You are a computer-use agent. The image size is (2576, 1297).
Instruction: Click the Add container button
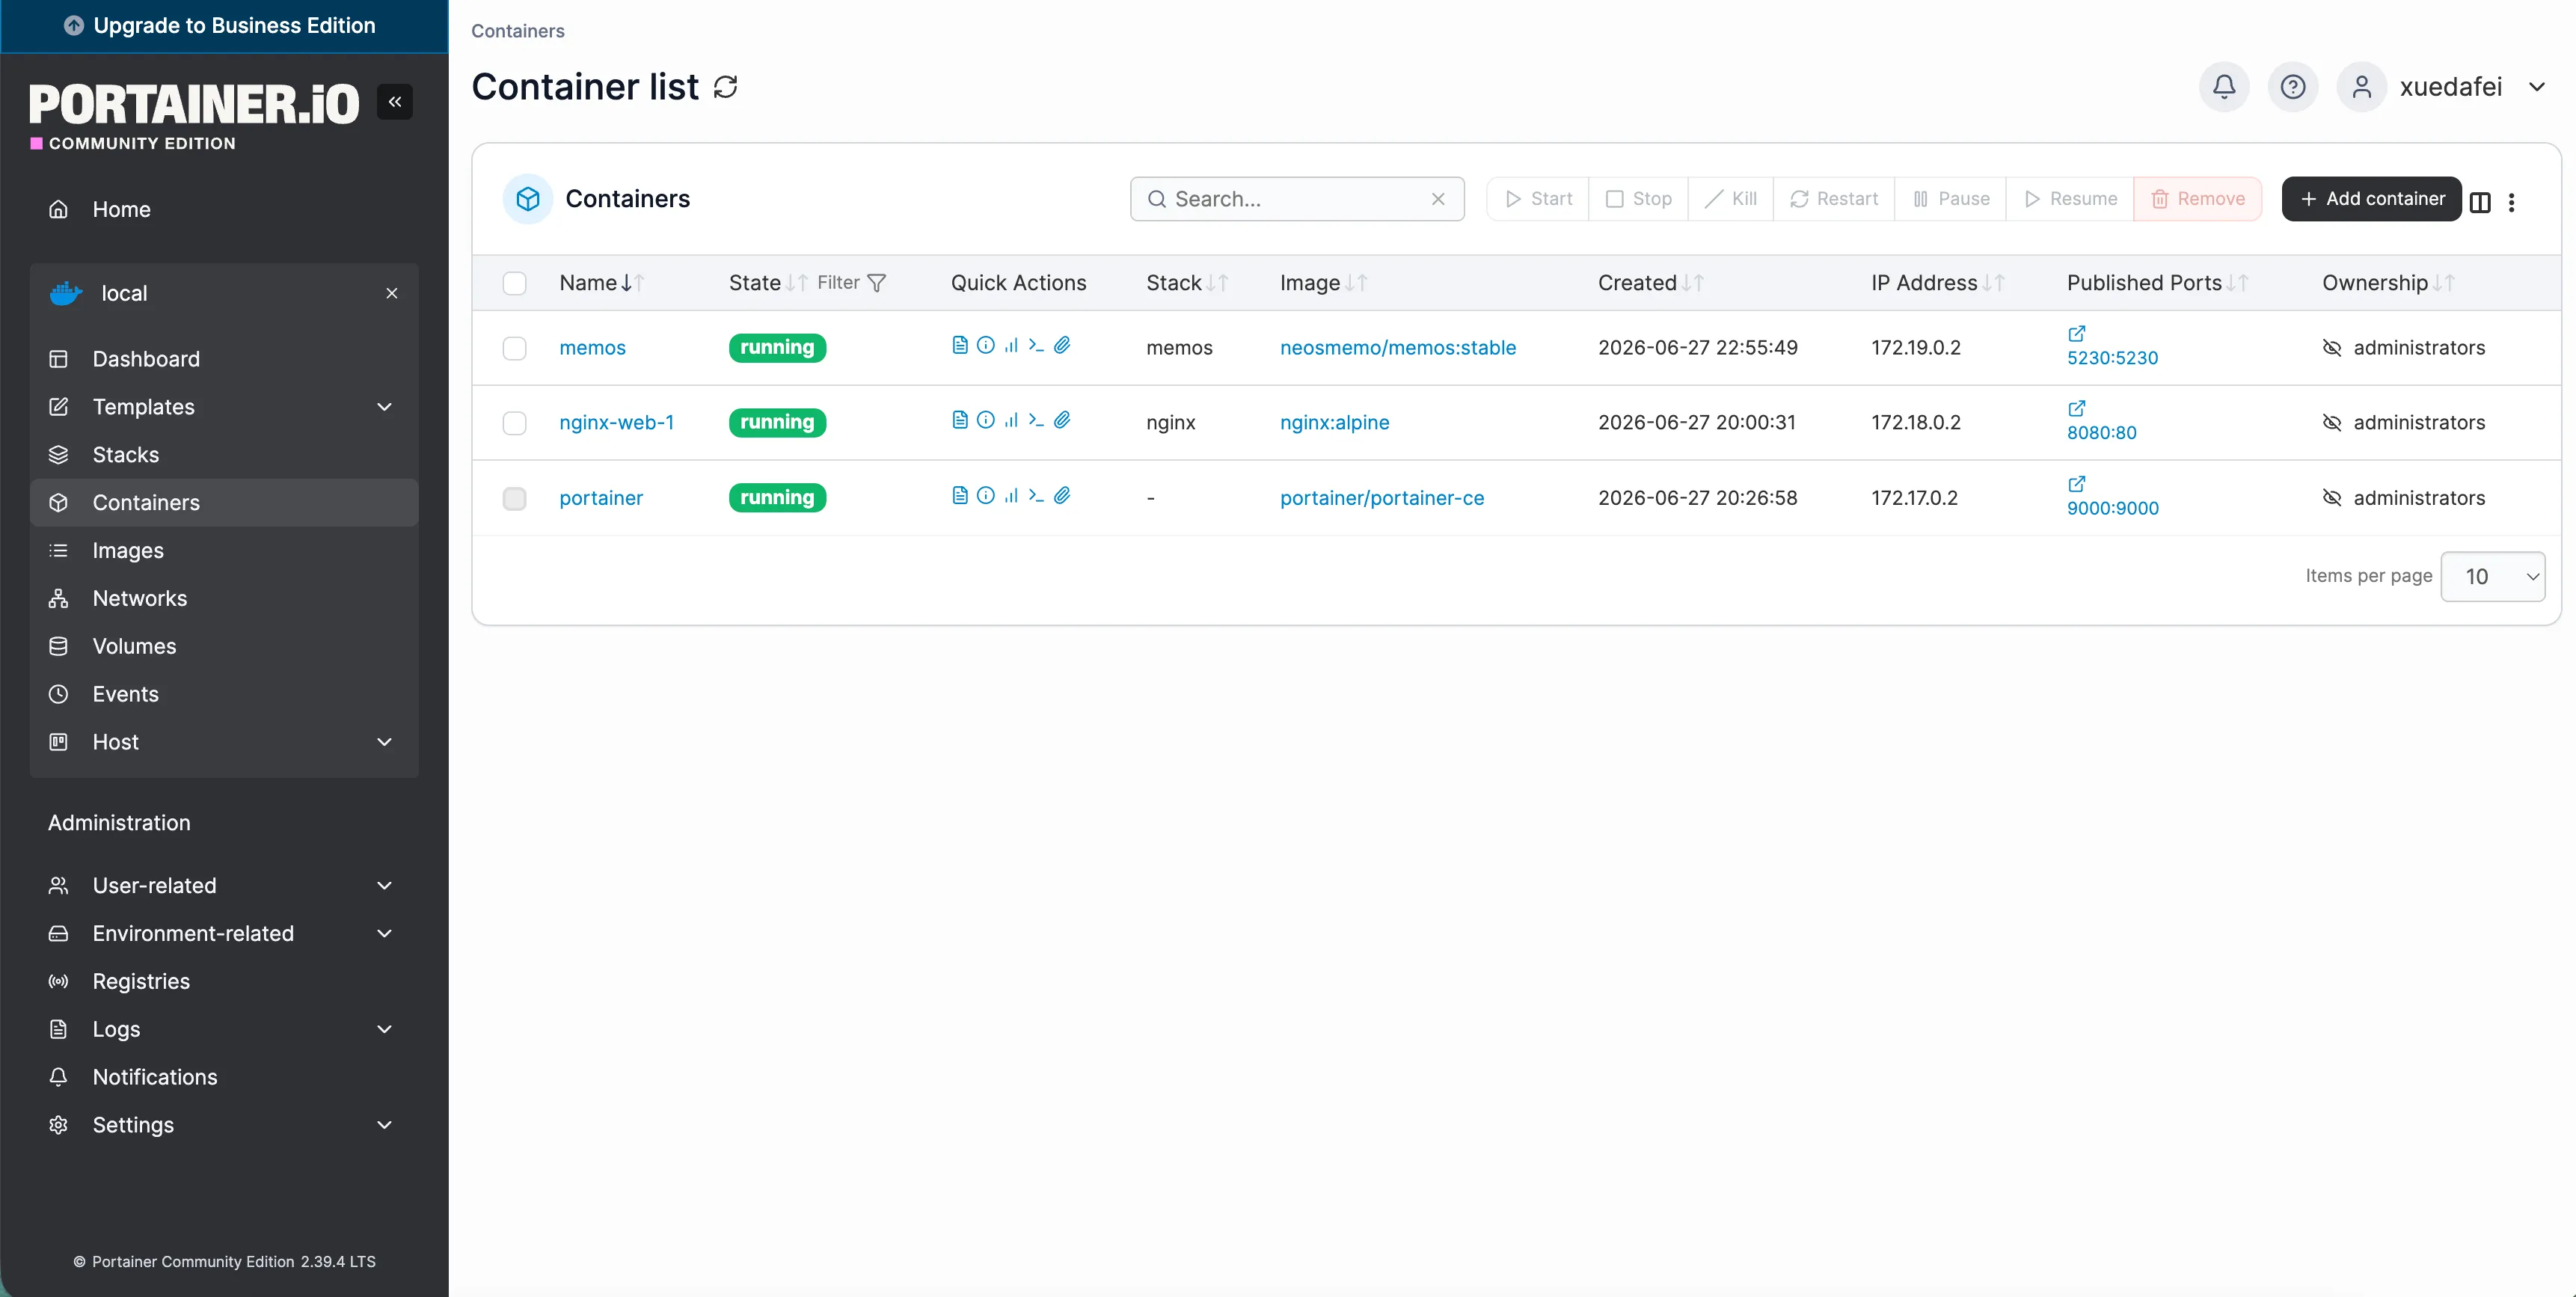(x=2372, y=199)
